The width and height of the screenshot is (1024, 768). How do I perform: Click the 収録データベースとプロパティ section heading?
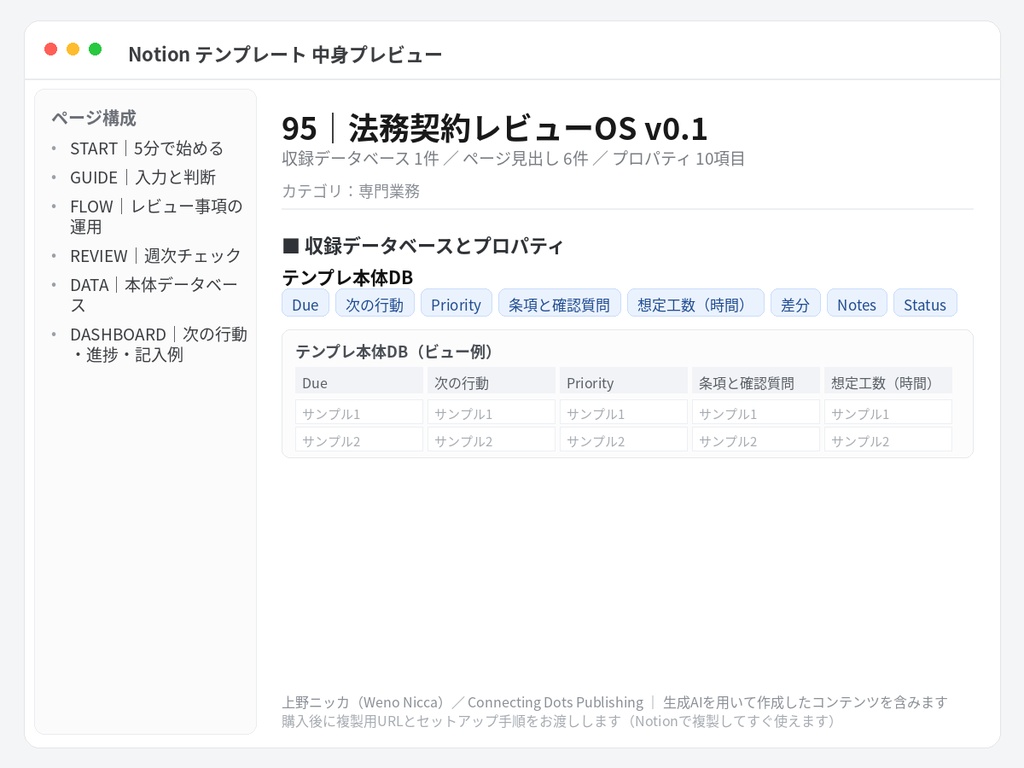click(x=423, y=246)
